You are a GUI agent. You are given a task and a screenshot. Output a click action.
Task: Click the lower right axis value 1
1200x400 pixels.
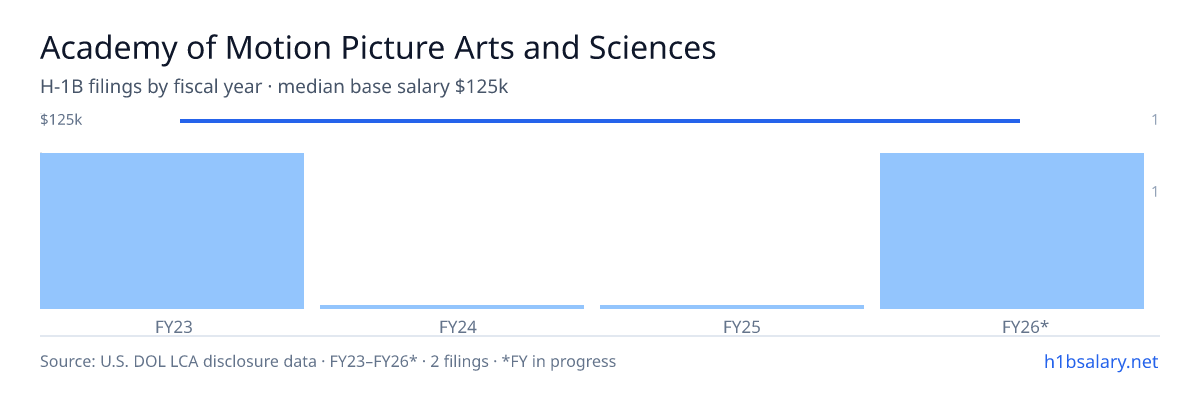[1155, 191]
